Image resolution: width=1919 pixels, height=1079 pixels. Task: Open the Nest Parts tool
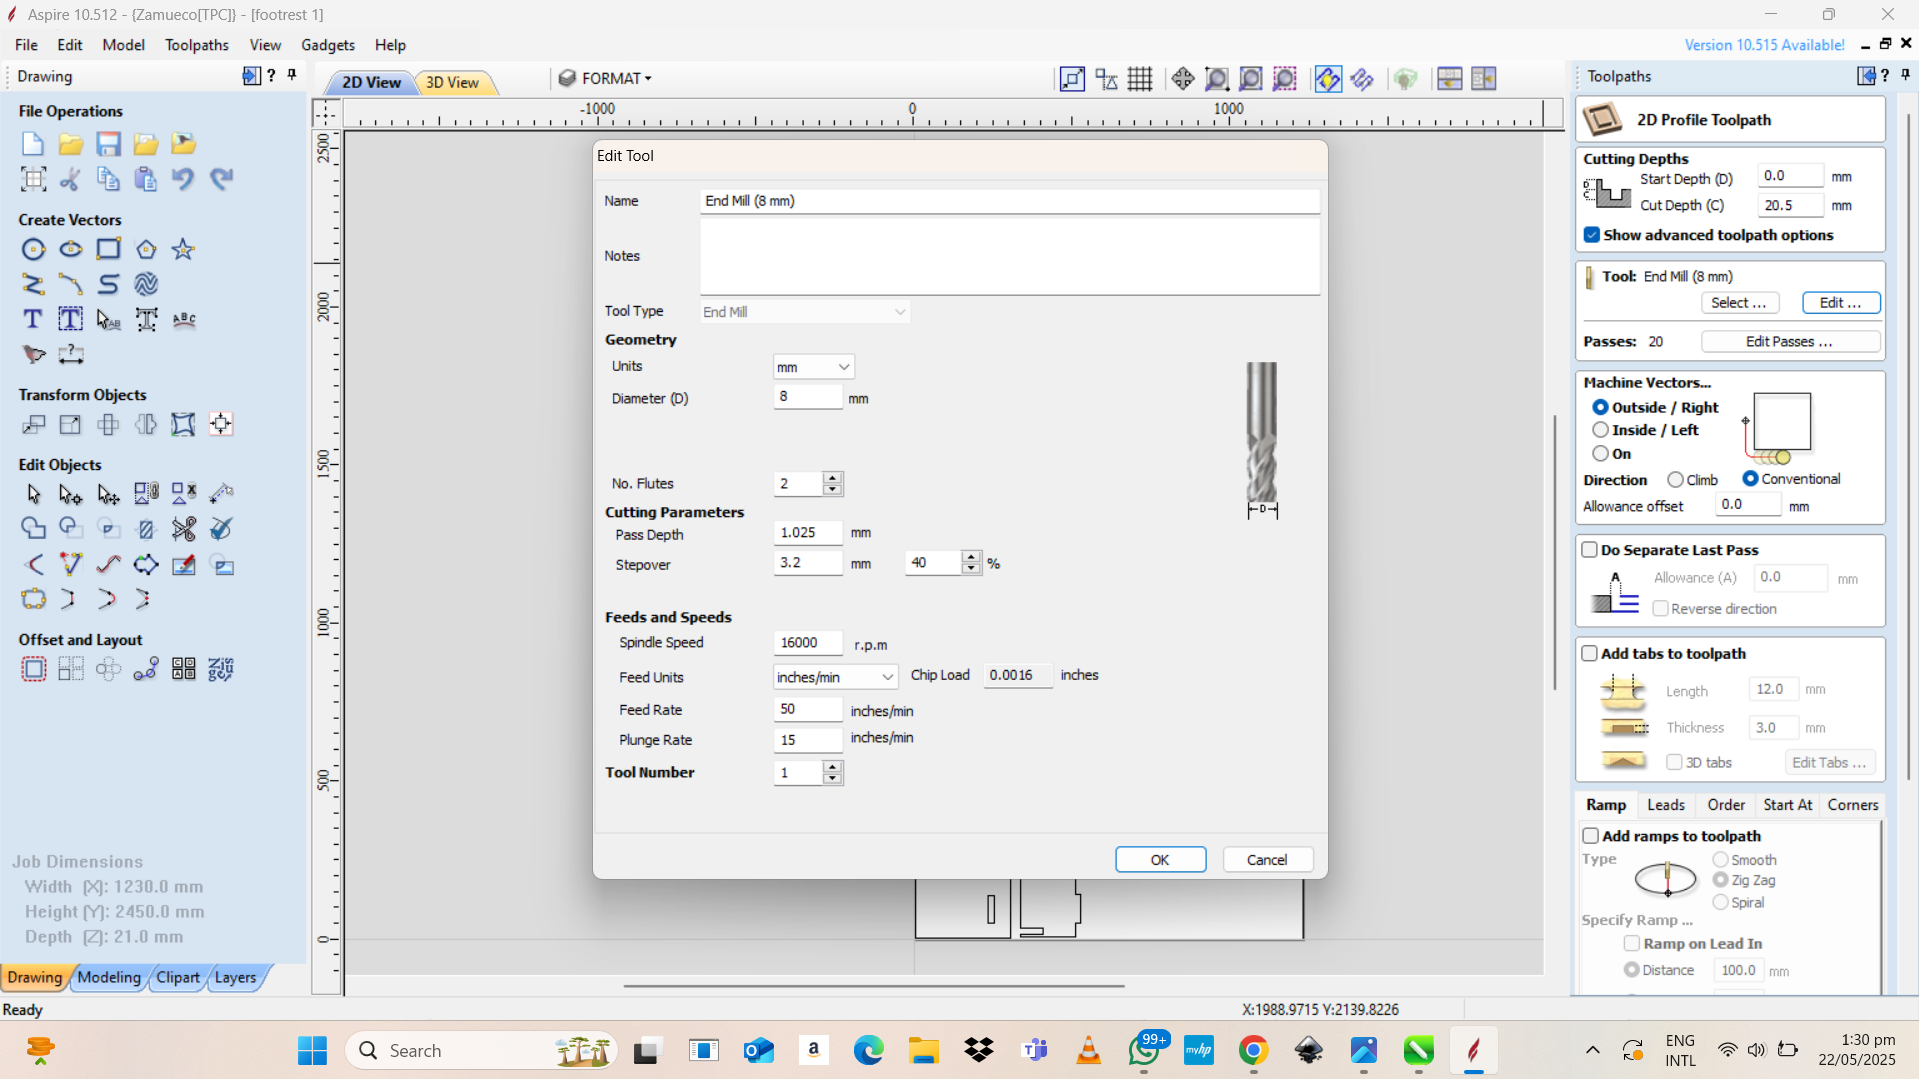pos(221,669)
